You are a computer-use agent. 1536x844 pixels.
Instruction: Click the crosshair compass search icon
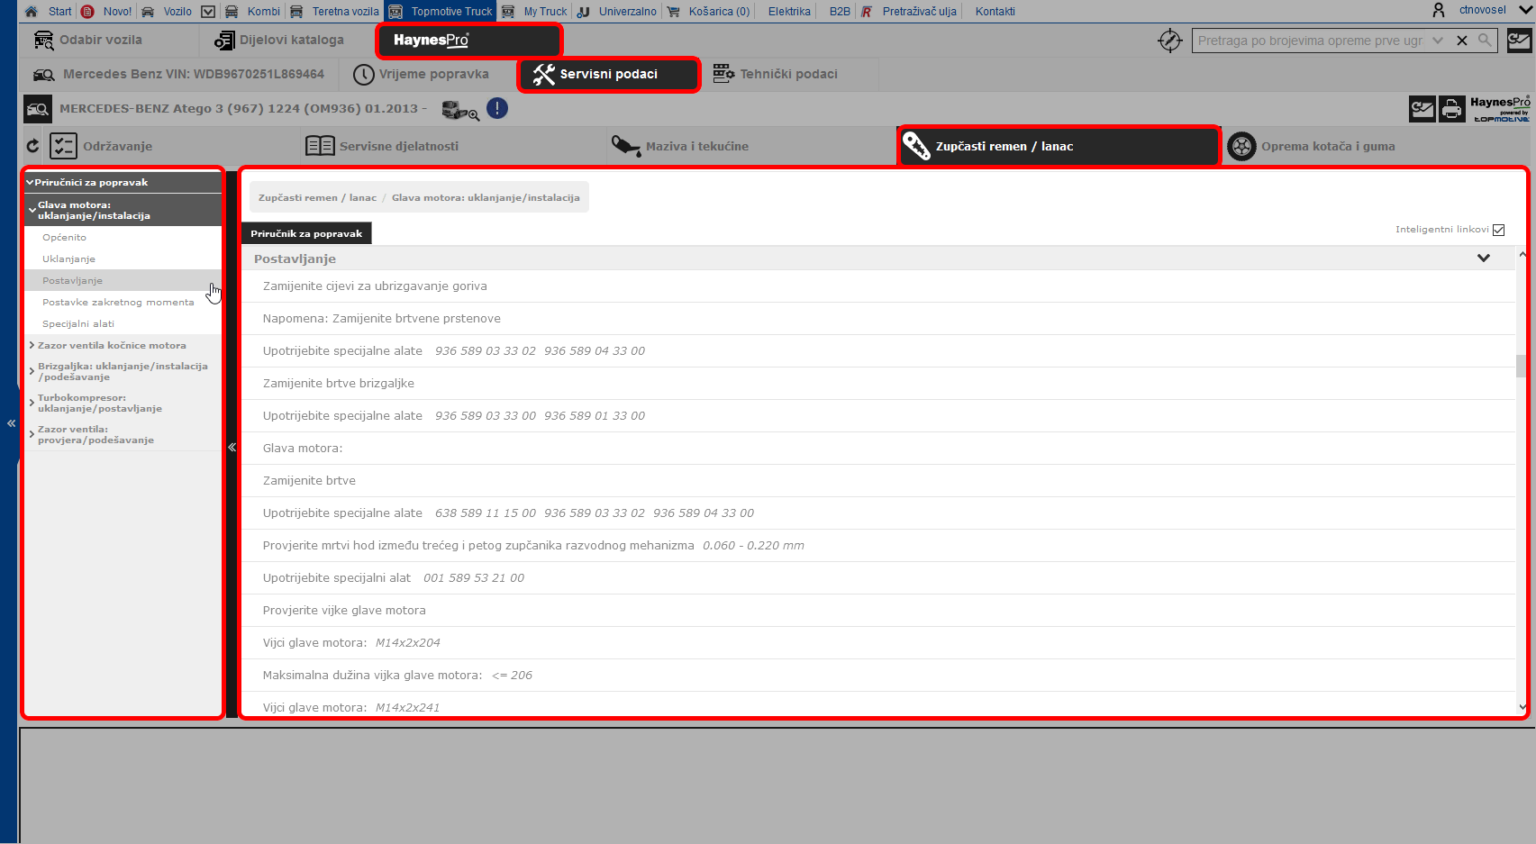pos(1169,41)
